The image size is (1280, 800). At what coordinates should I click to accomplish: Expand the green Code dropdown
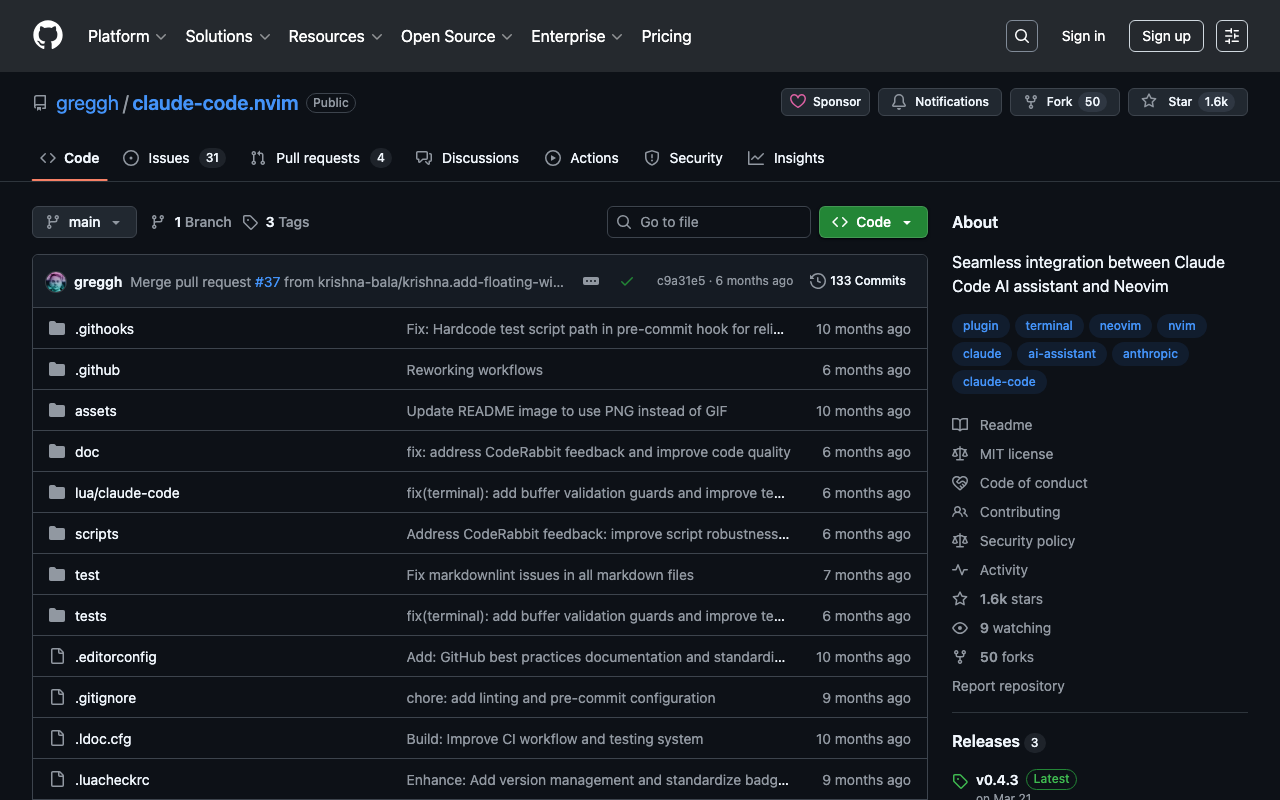pyautogui.click(x=872, y=222)
